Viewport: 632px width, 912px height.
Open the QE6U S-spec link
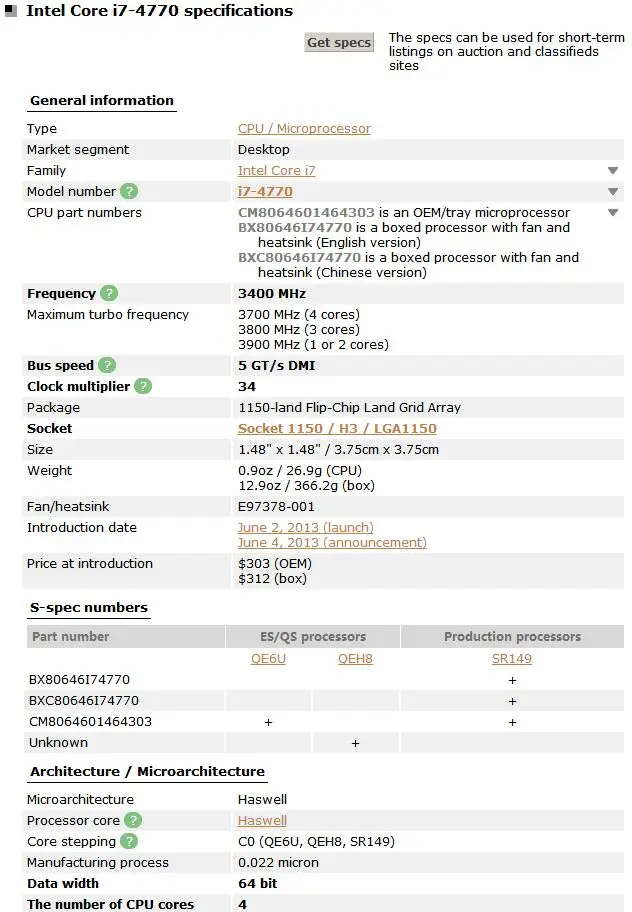coord(268,659)
